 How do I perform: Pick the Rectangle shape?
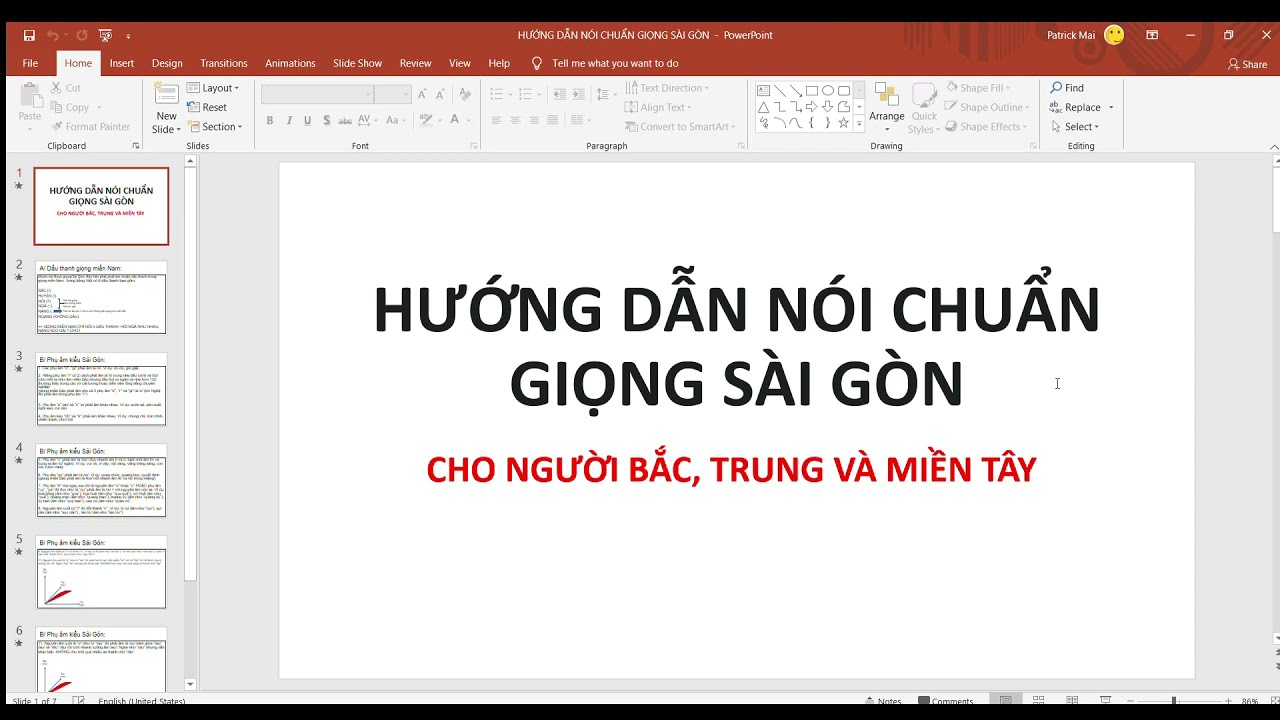coord(812,90)
